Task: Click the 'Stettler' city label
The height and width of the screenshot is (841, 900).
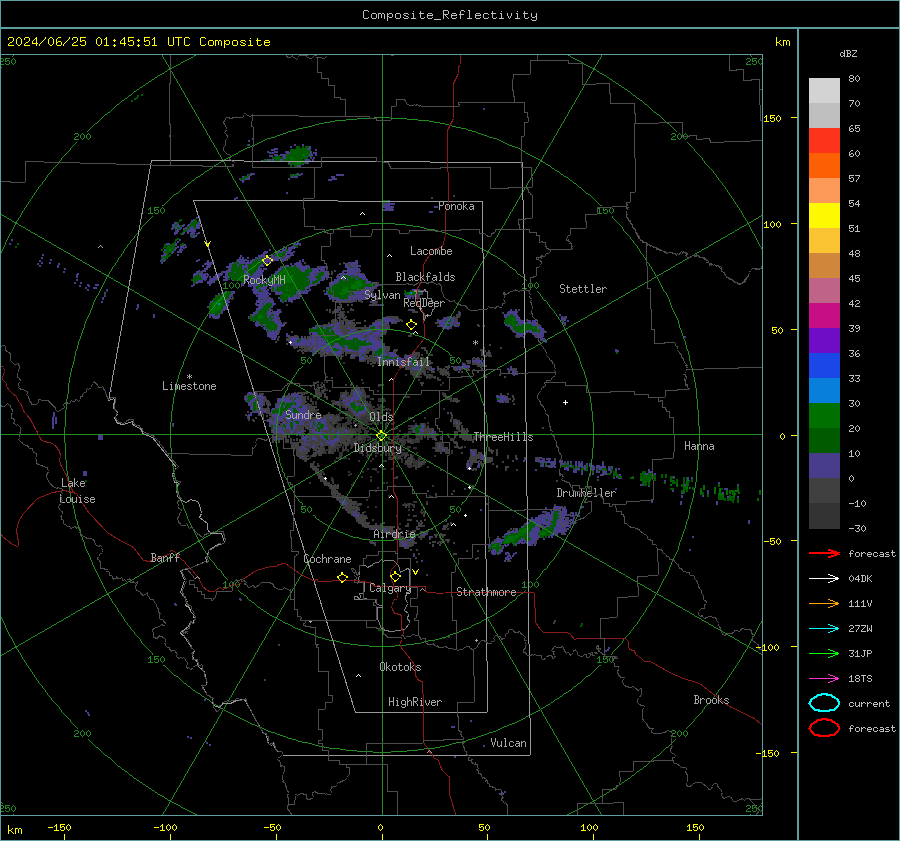Action: pos(583,289)
